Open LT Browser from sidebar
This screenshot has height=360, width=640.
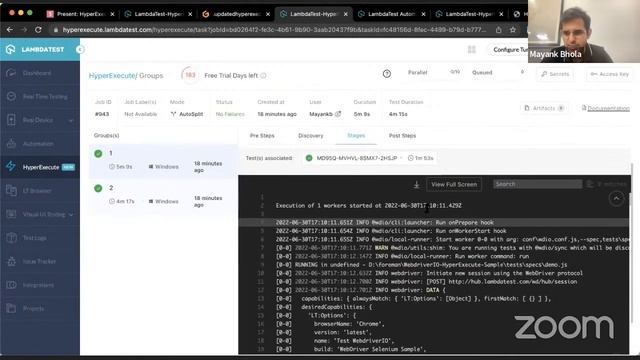(x=37, y=191)
